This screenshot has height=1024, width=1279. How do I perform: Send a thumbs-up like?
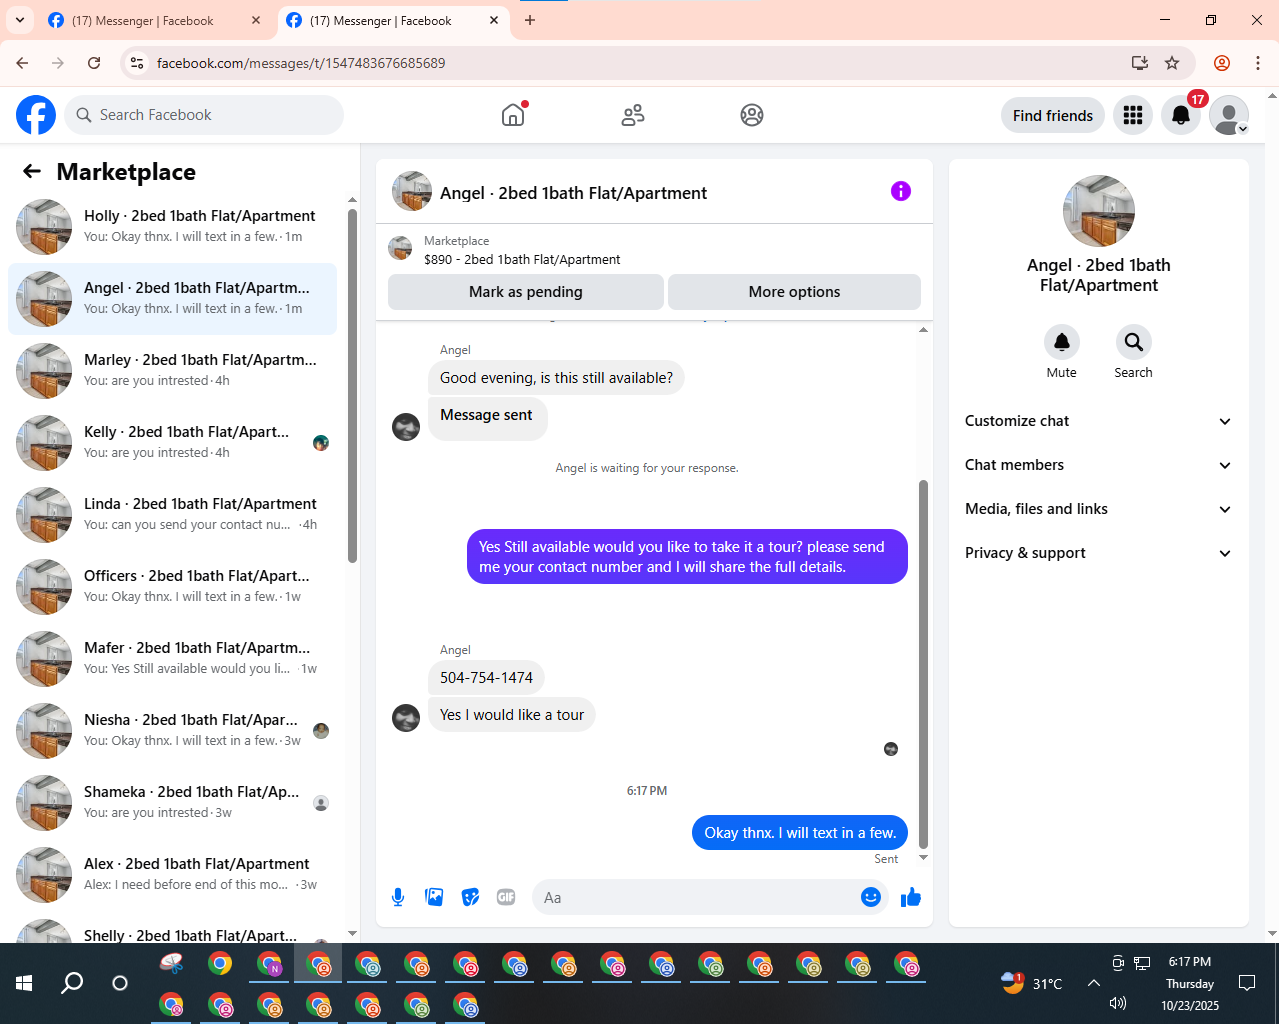[911, 897]
